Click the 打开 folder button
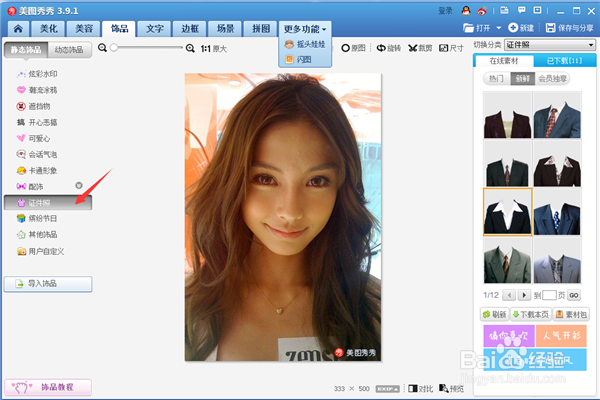The image size is (600, 400). point(476,28)
